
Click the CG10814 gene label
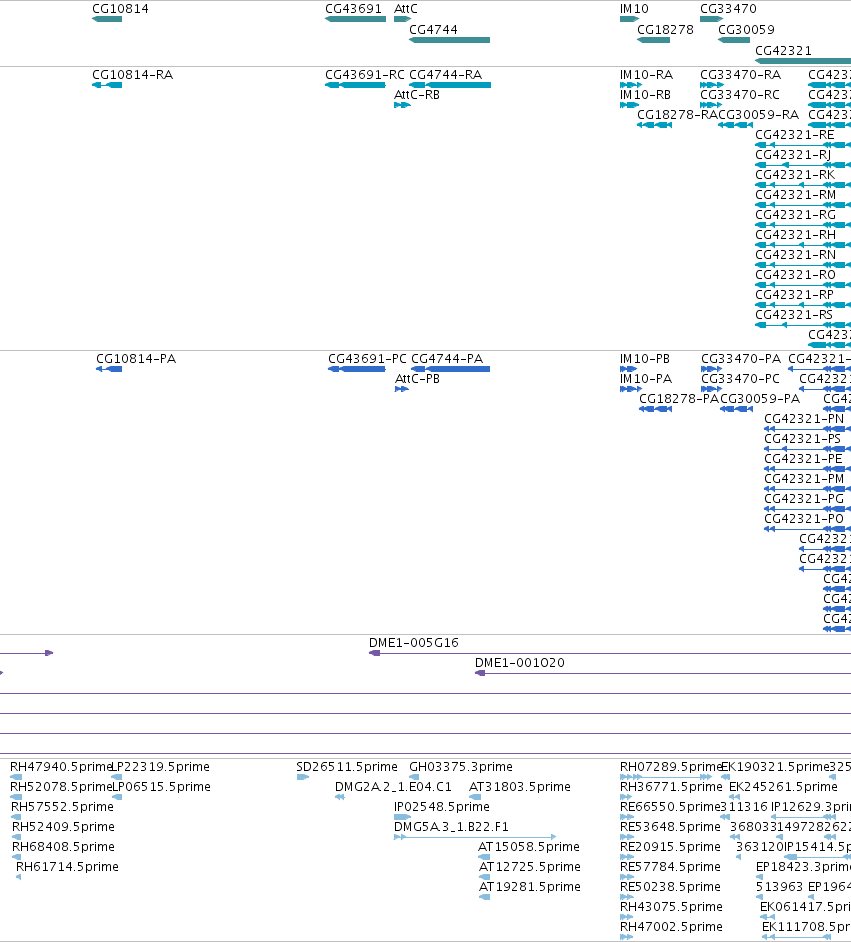click(x=120, y=9)
